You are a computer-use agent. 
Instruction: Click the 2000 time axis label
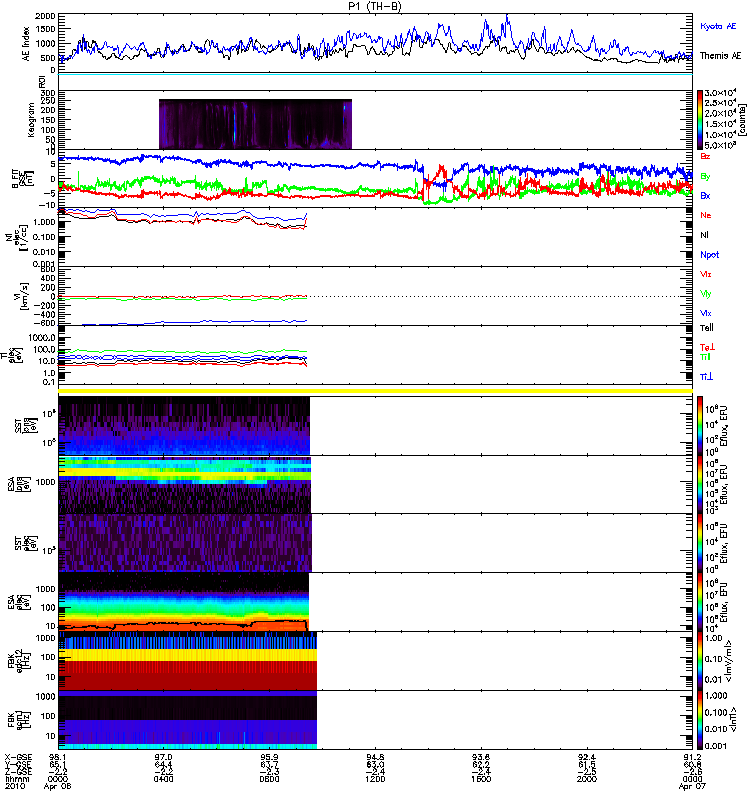[x=587, y=779]
